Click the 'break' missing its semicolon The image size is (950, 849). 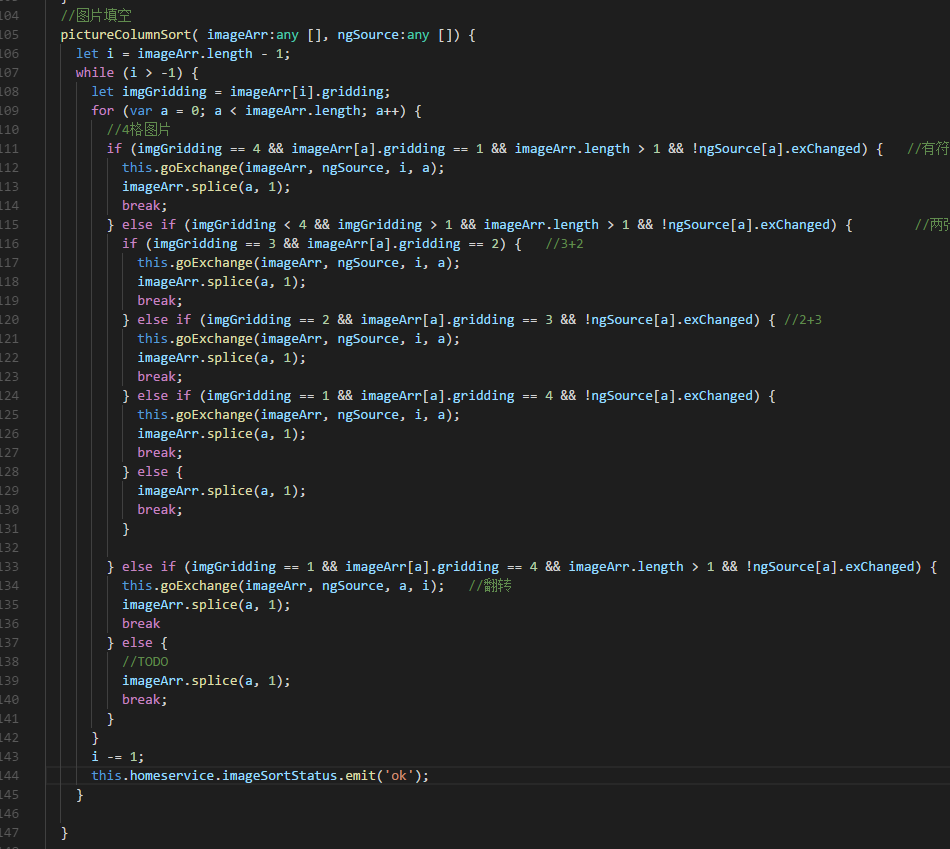point(141,624)
